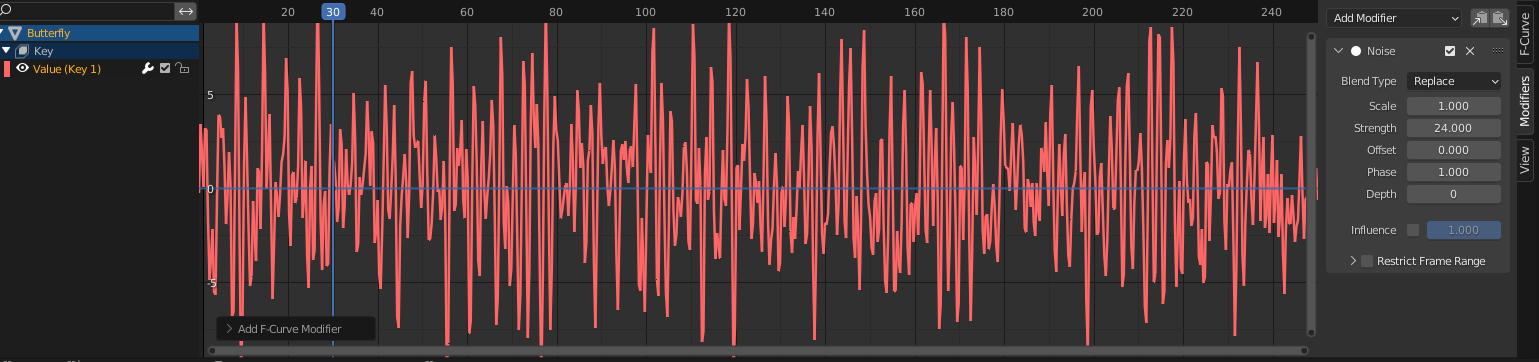This screenshot has height=362, width=1539.
Task: Remove the Noise modifier with X
Action: point(1470,51)
